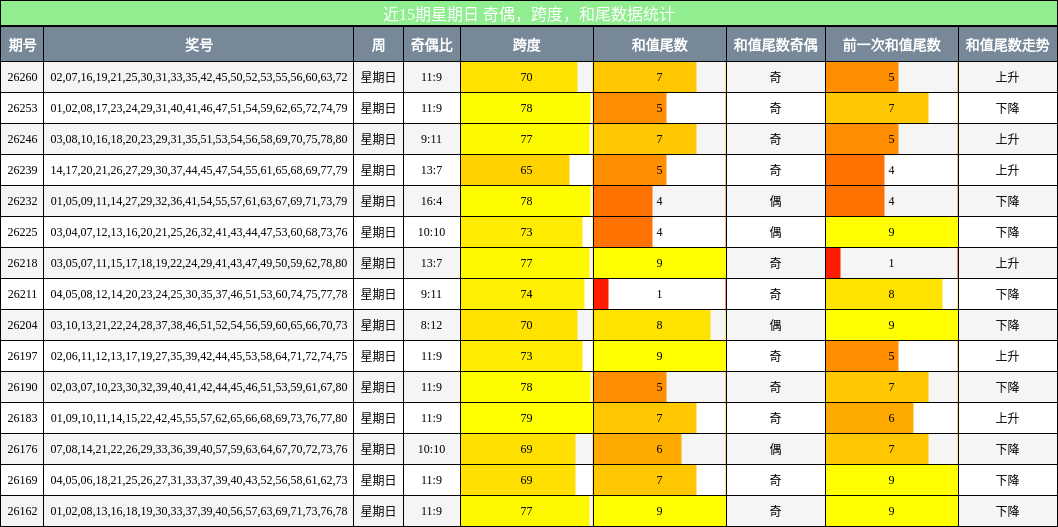Select period number 26162
Image resolution: width=1058 pixels, height=527 pixels.
click(22, 511)
